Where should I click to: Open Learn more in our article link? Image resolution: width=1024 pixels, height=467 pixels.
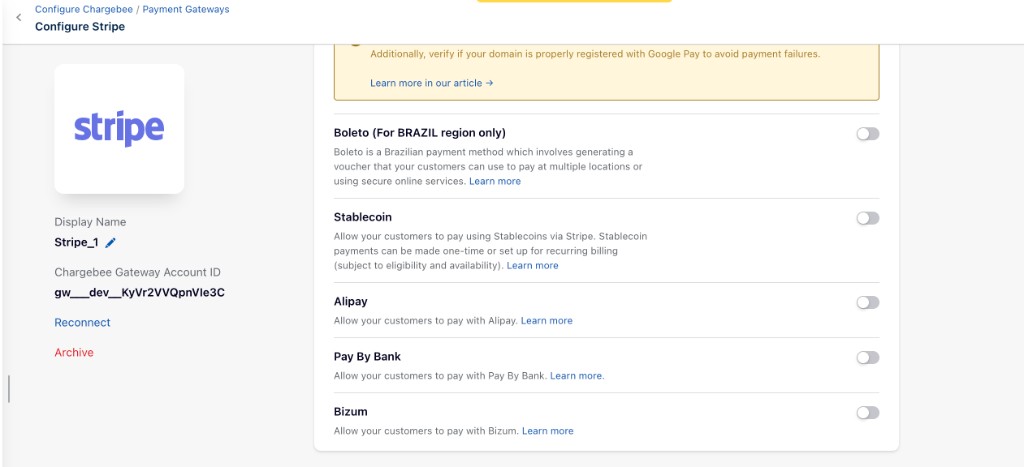(x=432, y=83)
